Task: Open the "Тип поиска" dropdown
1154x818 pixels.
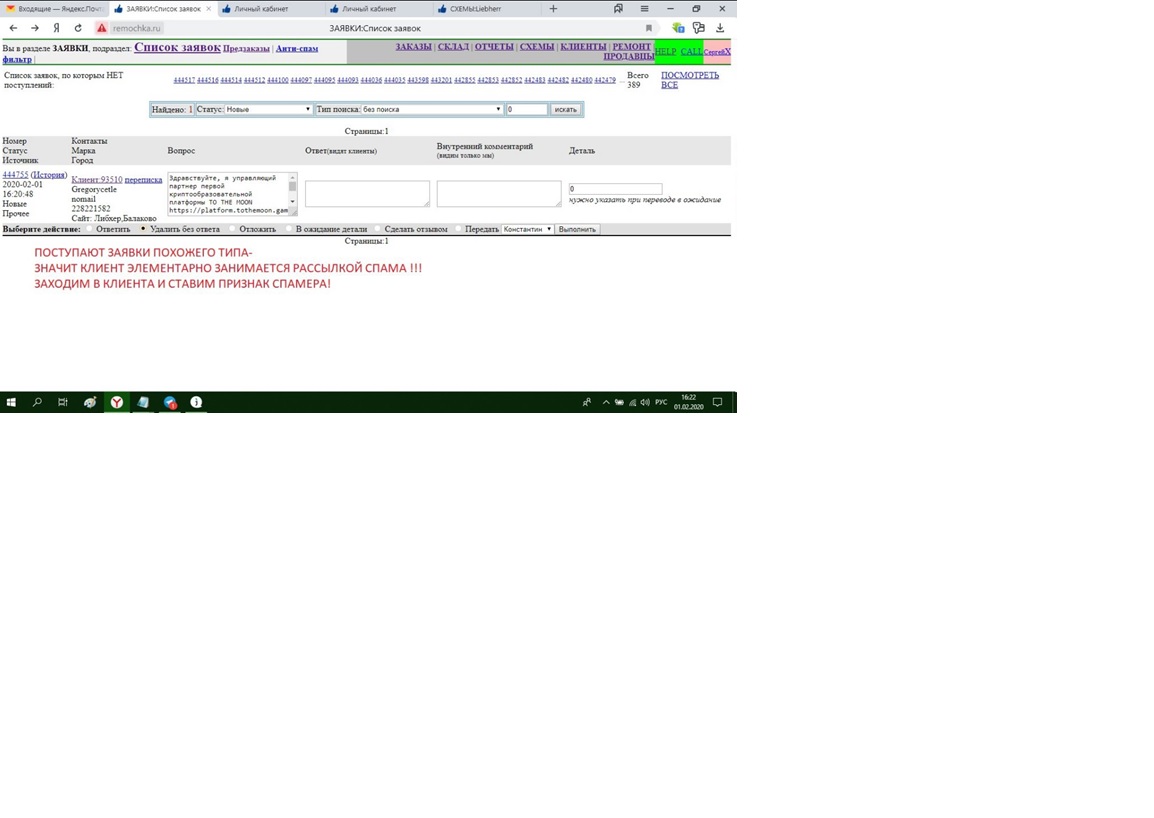Action: pyautogui.click(x=431, y=109)
